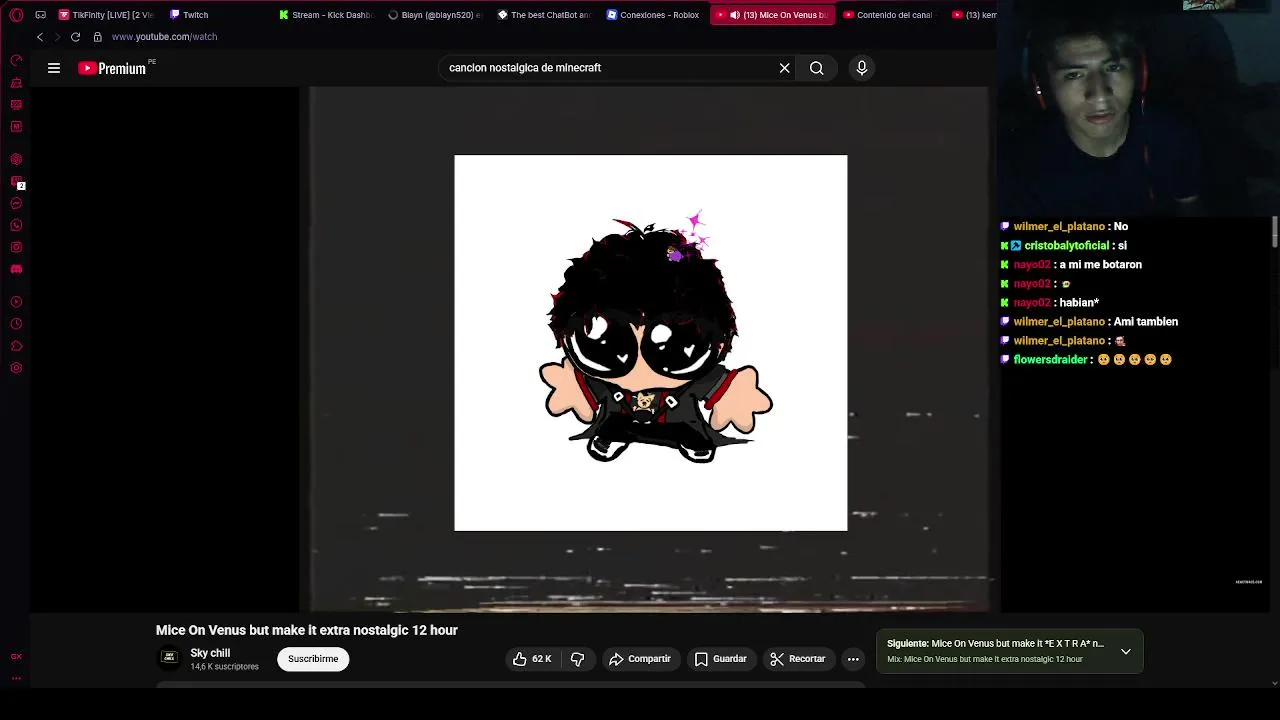Run the search with the magnifier button
Viewport: 1280px width, 720px height.
point(817,68)
